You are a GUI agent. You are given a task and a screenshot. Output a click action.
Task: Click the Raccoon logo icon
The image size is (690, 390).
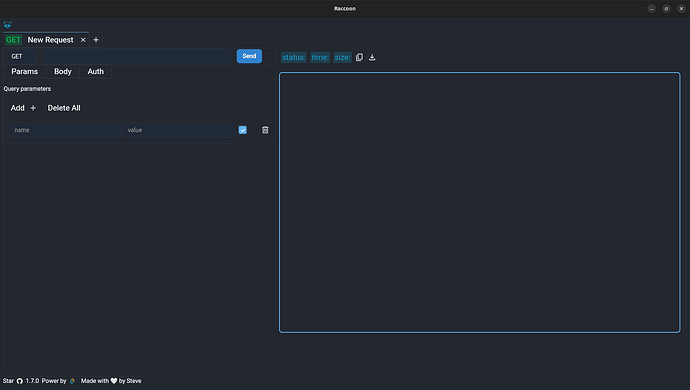[7, 25]
